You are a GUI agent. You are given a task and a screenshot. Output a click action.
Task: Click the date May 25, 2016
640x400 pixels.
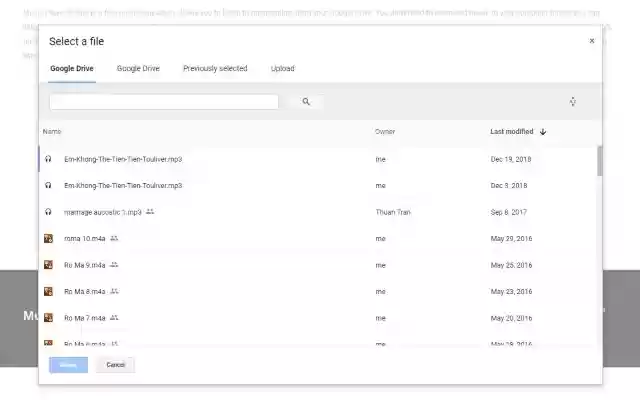point(511,265)
